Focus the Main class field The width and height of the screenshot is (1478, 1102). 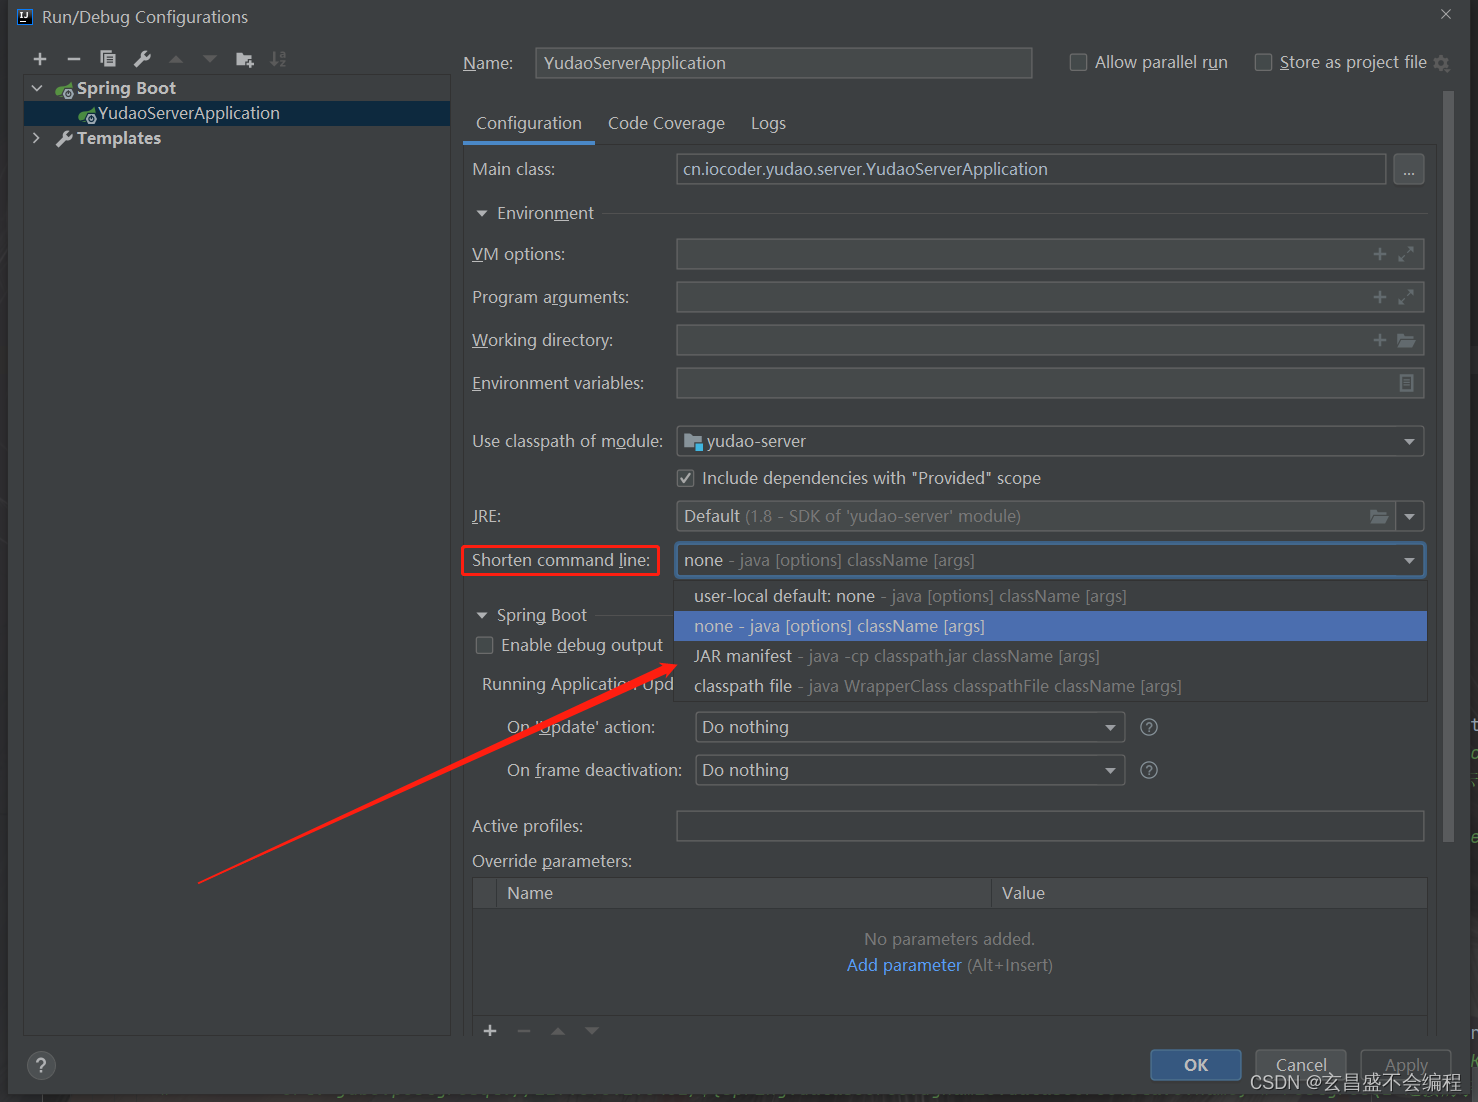1031,169
